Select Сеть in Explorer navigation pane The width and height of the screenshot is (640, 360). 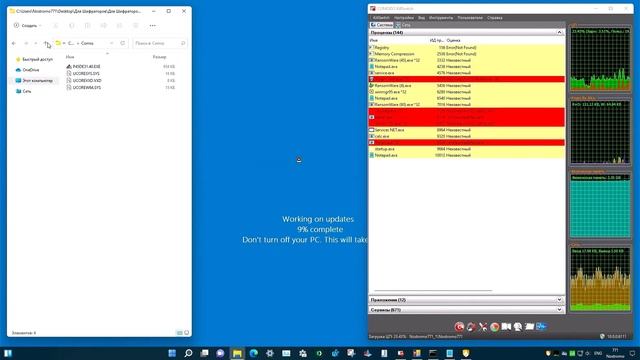23,91
